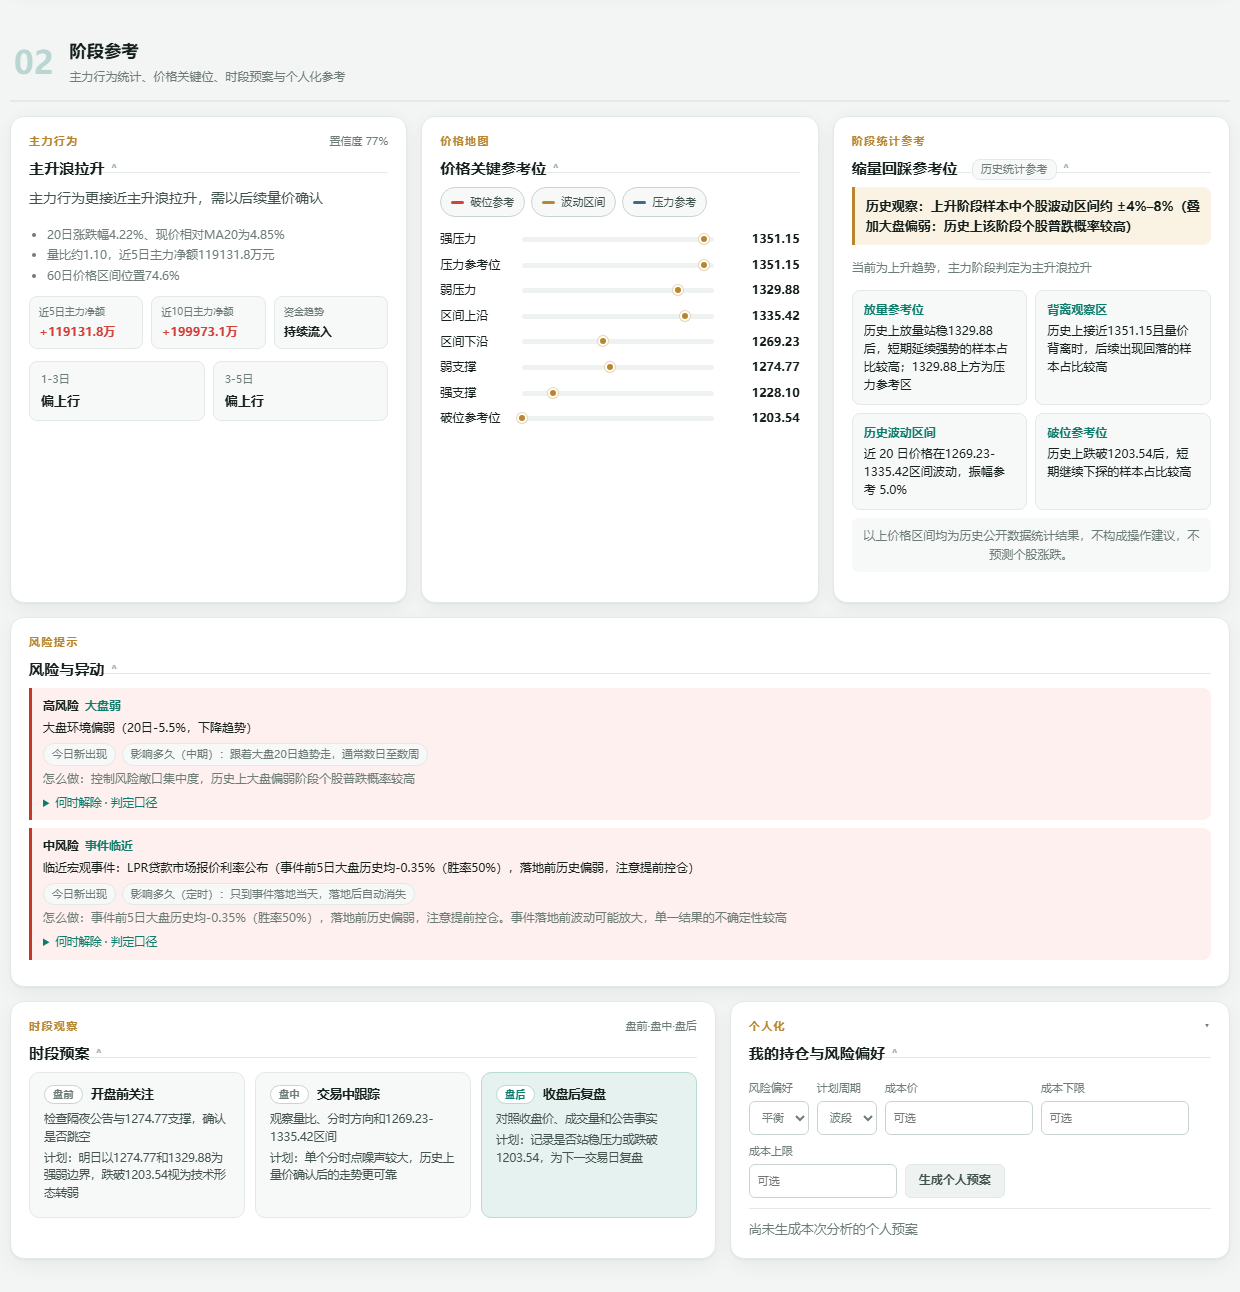Select the 开盘前关注 pre-market card
Screen dimensions: 1240x1292
point(137,1145)
